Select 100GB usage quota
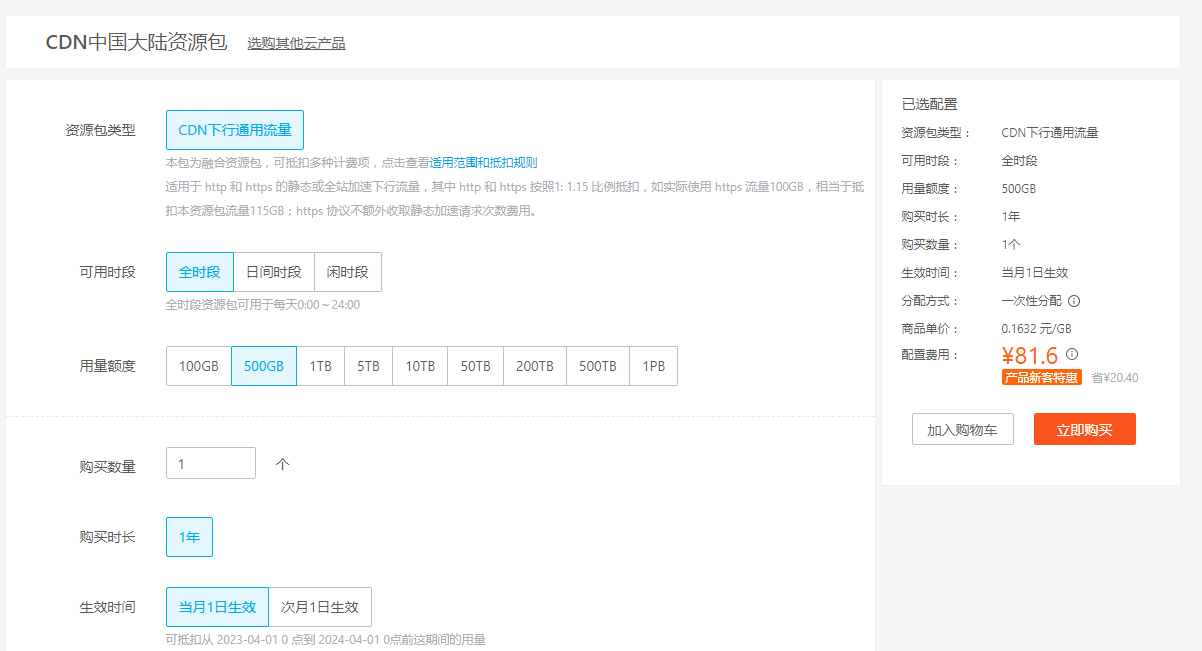 pyautogui.click(x=199, y=366)
